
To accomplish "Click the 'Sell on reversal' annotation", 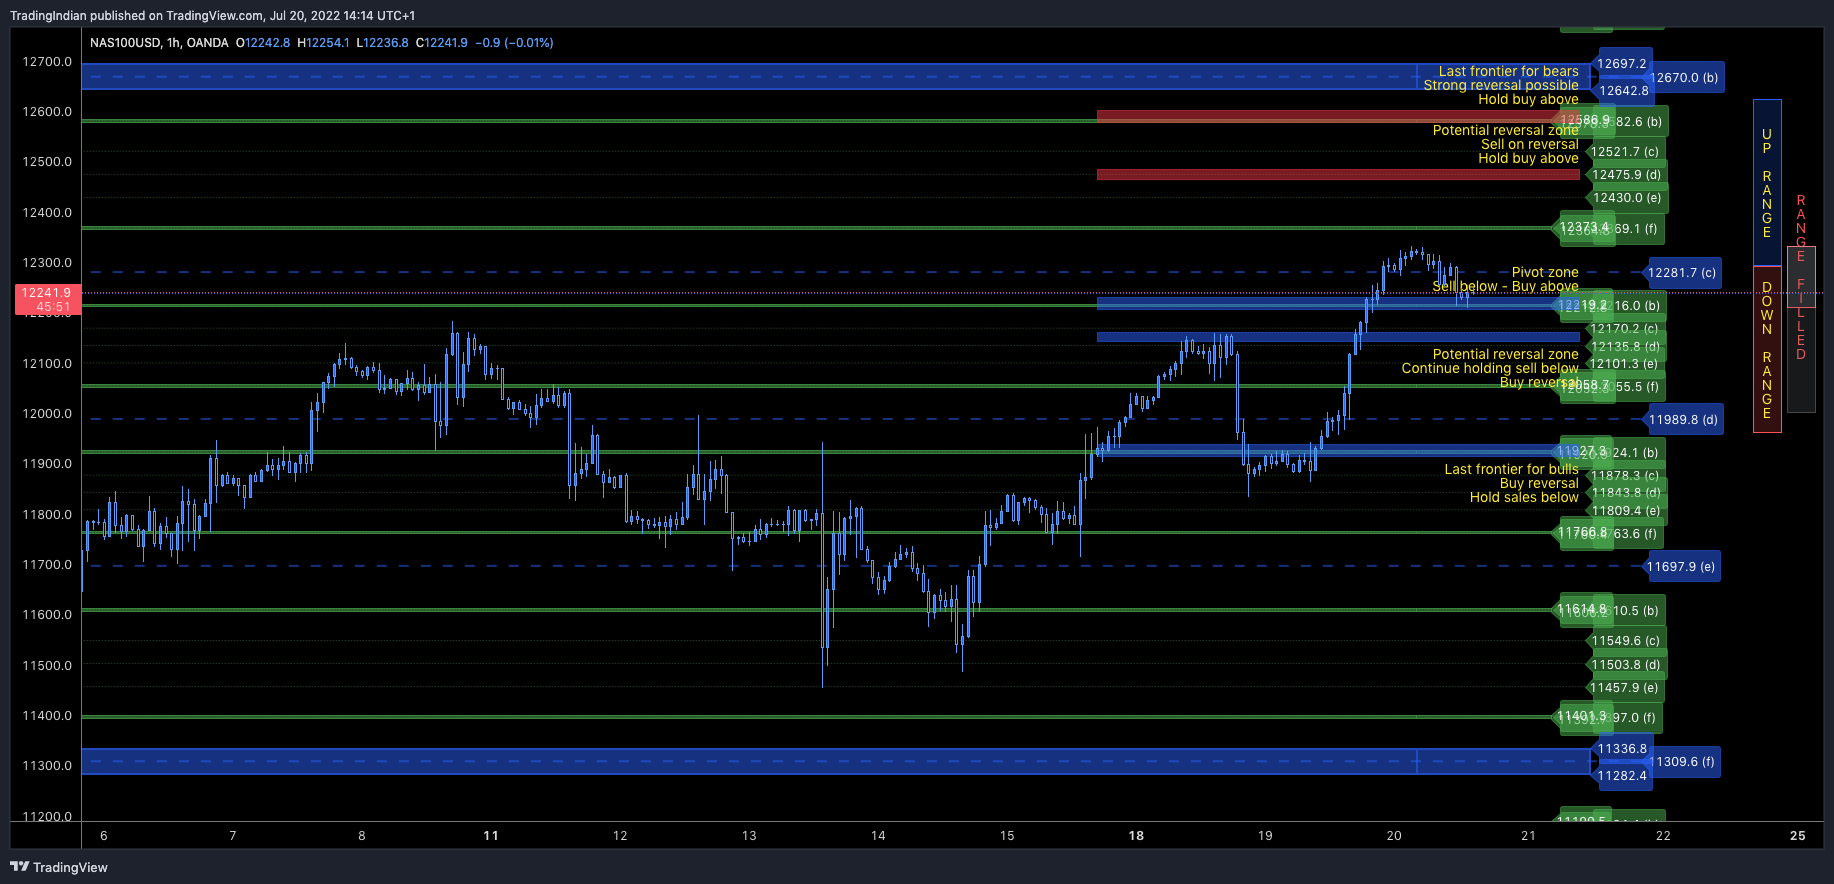I will (x=1530, y=144).
